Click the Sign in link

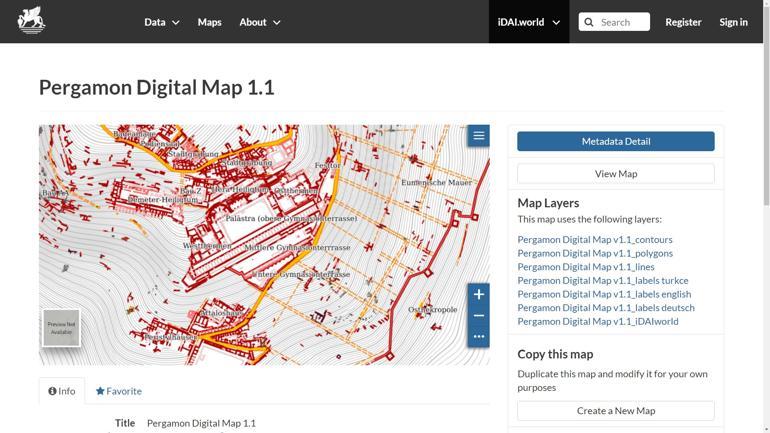pyautogui.click(x=733, y=22)
